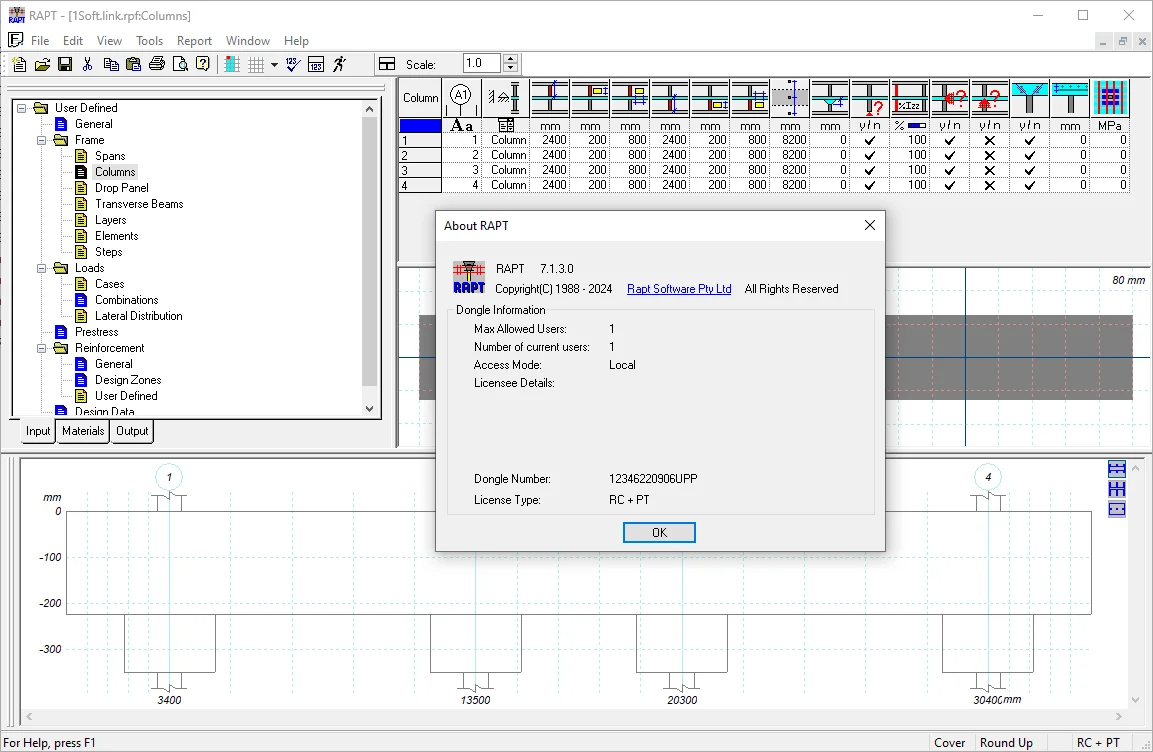Image resolution: width=1153 pixels, height=752 pixels.
Task: Click the Scale value input field
Action: (x=482, y=64)
